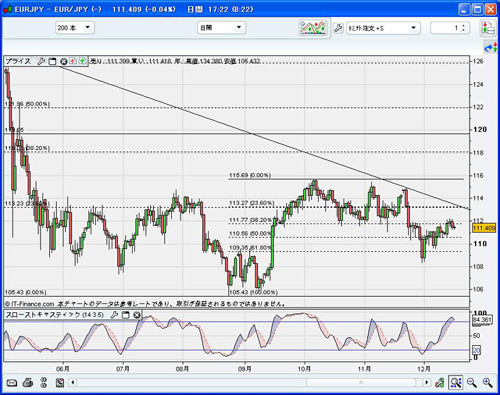Close the slow stochastic indicator panel
Image resolution: width=500 pixels, height=395 pixels.
click(x=137, y=315)
